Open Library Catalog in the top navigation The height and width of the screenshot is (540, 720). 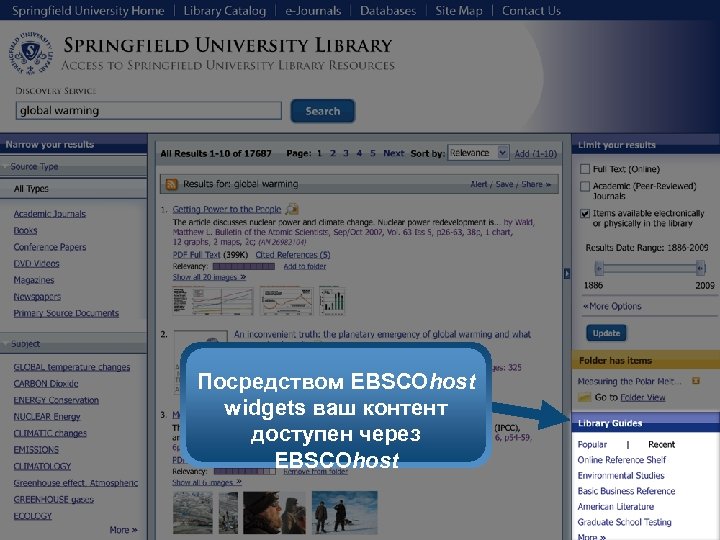[225, 11]
